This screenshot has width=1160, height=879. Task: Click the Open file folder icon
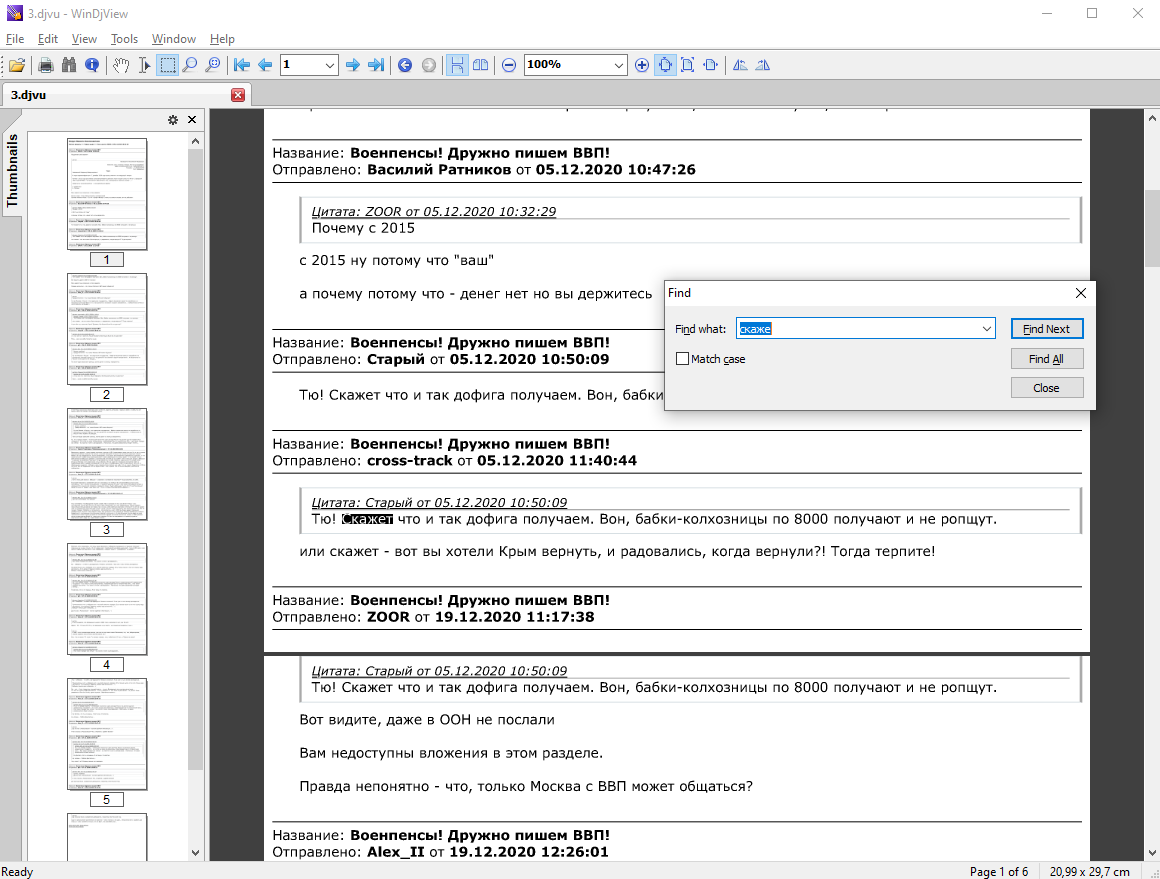point(17,65)
